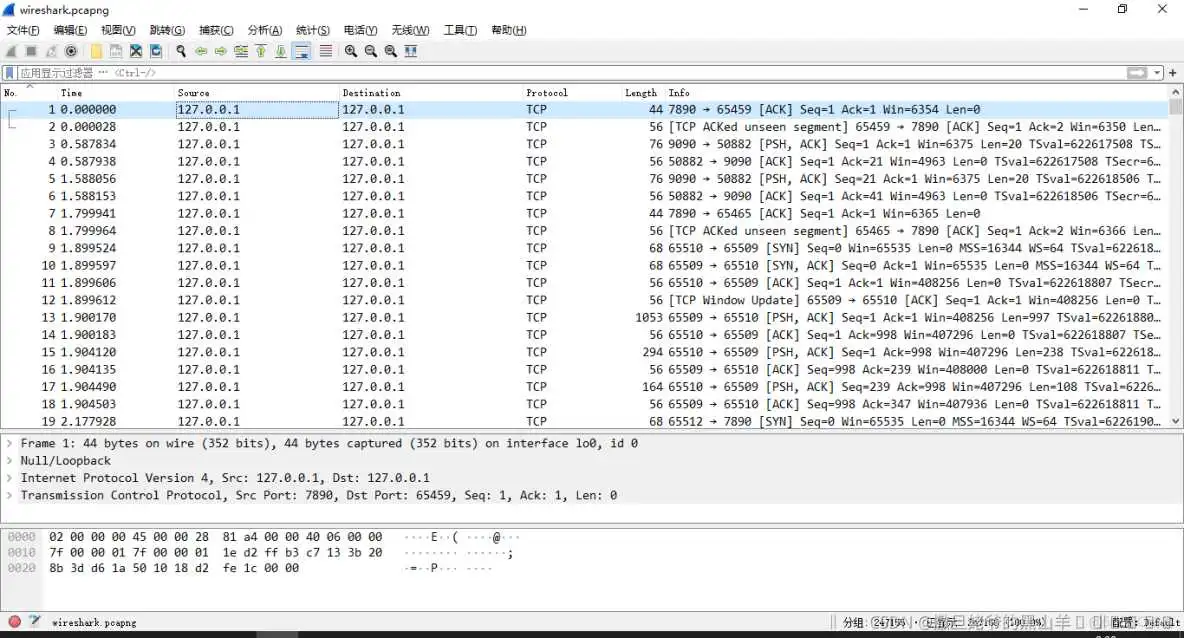Open the display filter history dropdown
The width and height of the screenshot is (1184, 638).
(1157, 72)
